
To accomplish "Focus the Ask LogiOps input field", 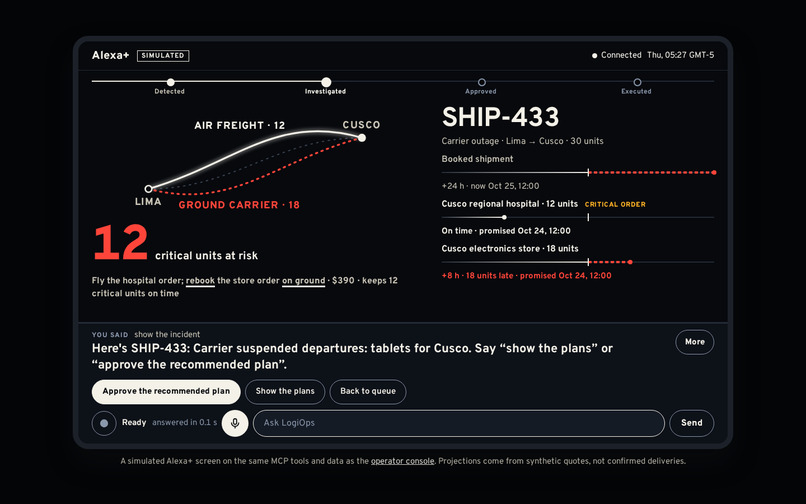I will tap(459, 423).
